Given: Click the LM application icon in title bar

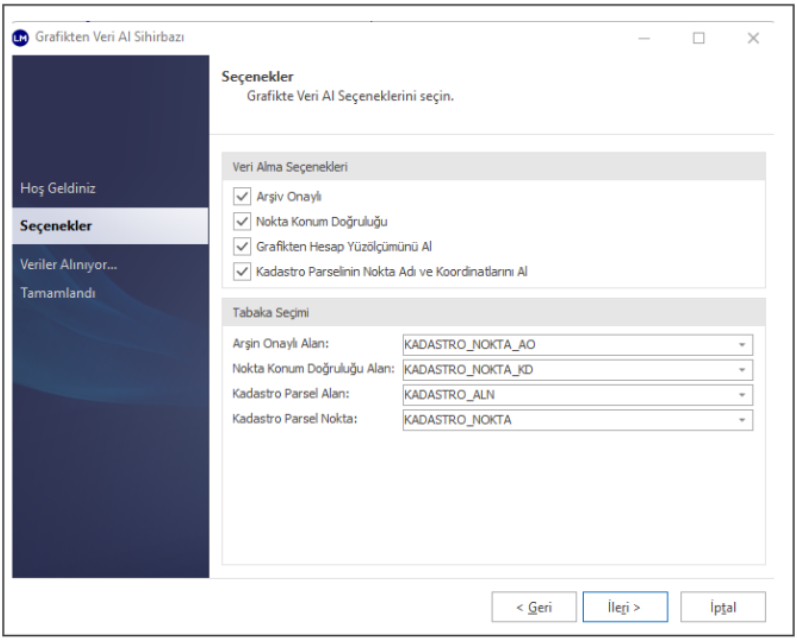Looking at the screenshot, I should [21, 38].
